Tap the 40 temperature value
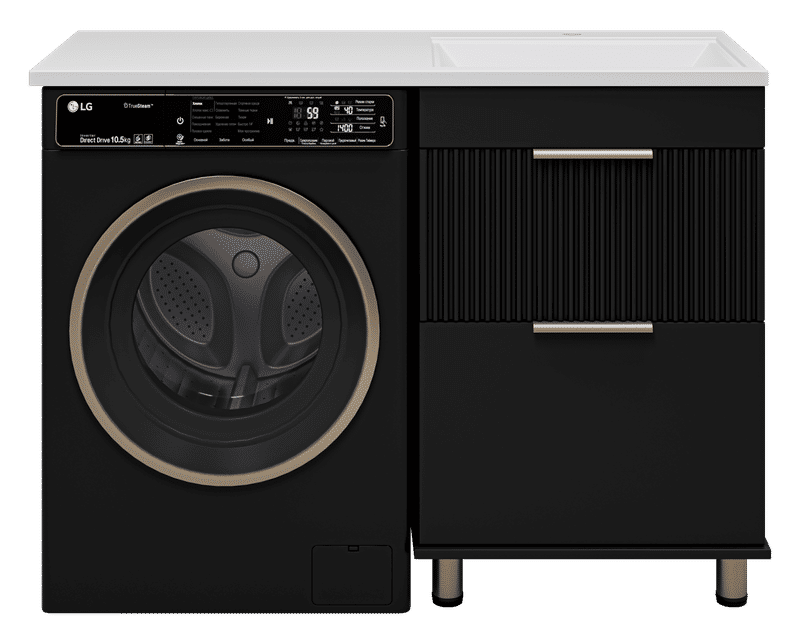The image size is (800, 644). pyautogui.click(x=348, y=110)
